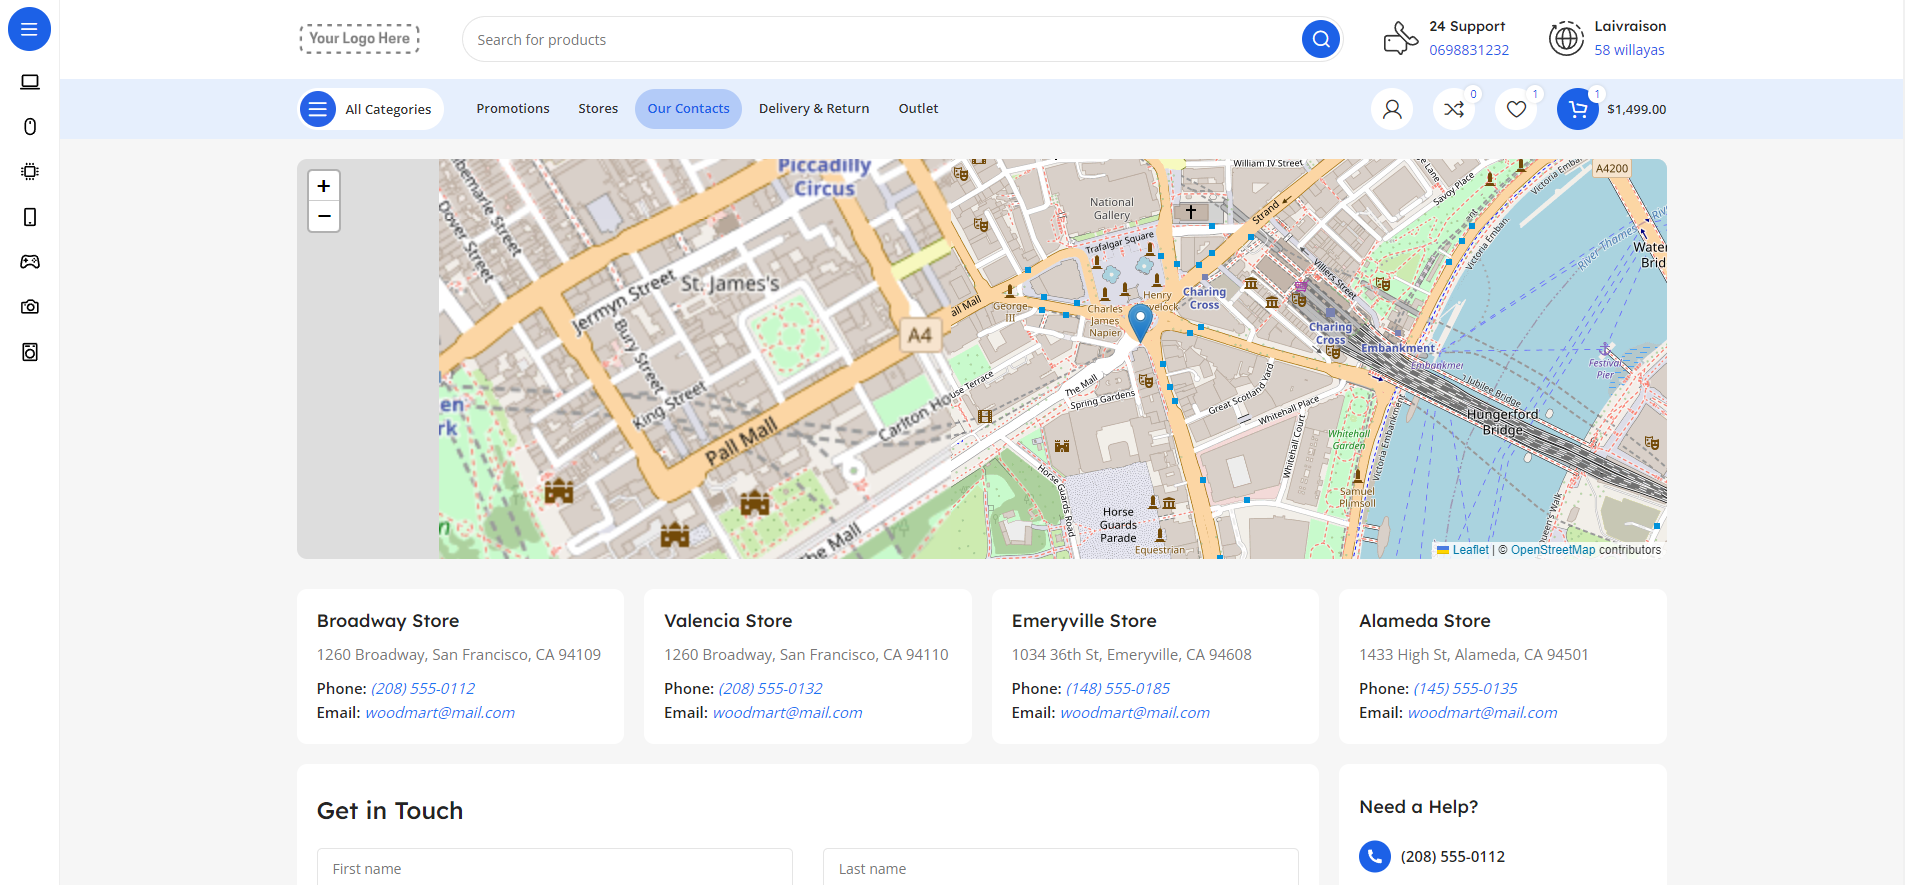The width and height of the screenshot is (1905, 885).
Task: Open the user account icon
Action: click(x=1391, y=109)
